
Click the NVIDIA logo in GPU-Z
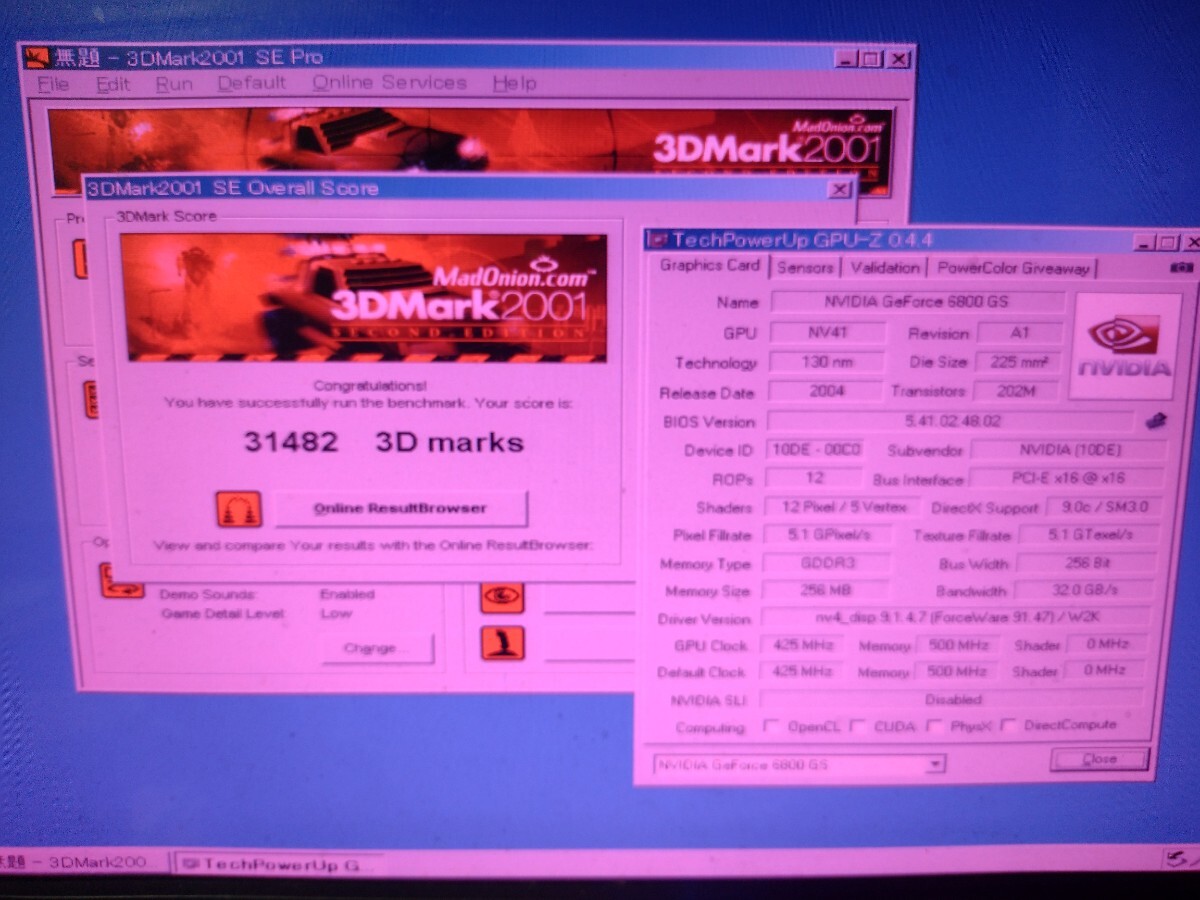point(1124,346)
